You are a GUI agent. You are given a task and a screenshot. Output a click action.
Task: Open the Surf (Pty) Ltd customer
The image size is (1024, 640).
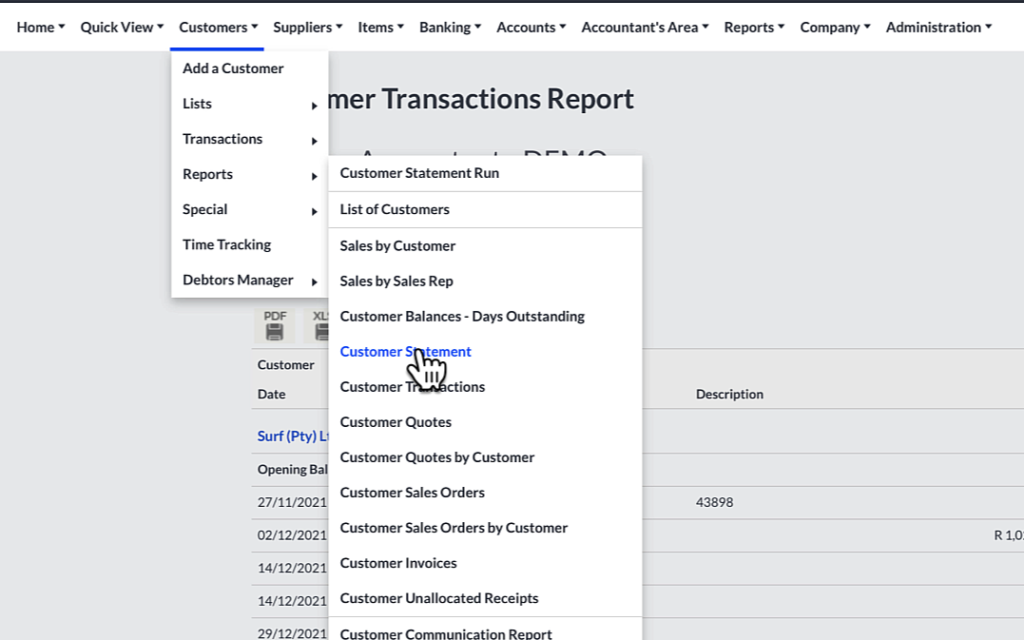pyautogui.click(x=290, y=435)
